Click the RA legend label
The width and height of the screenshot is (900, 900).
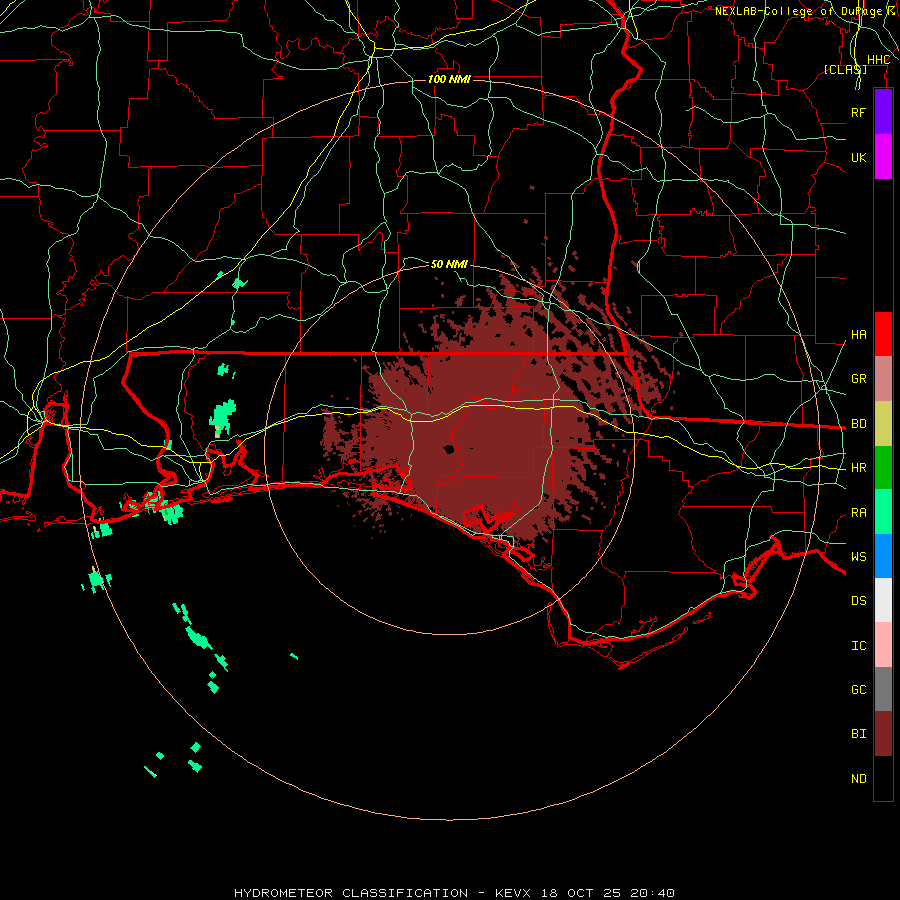tap(858, 513)
